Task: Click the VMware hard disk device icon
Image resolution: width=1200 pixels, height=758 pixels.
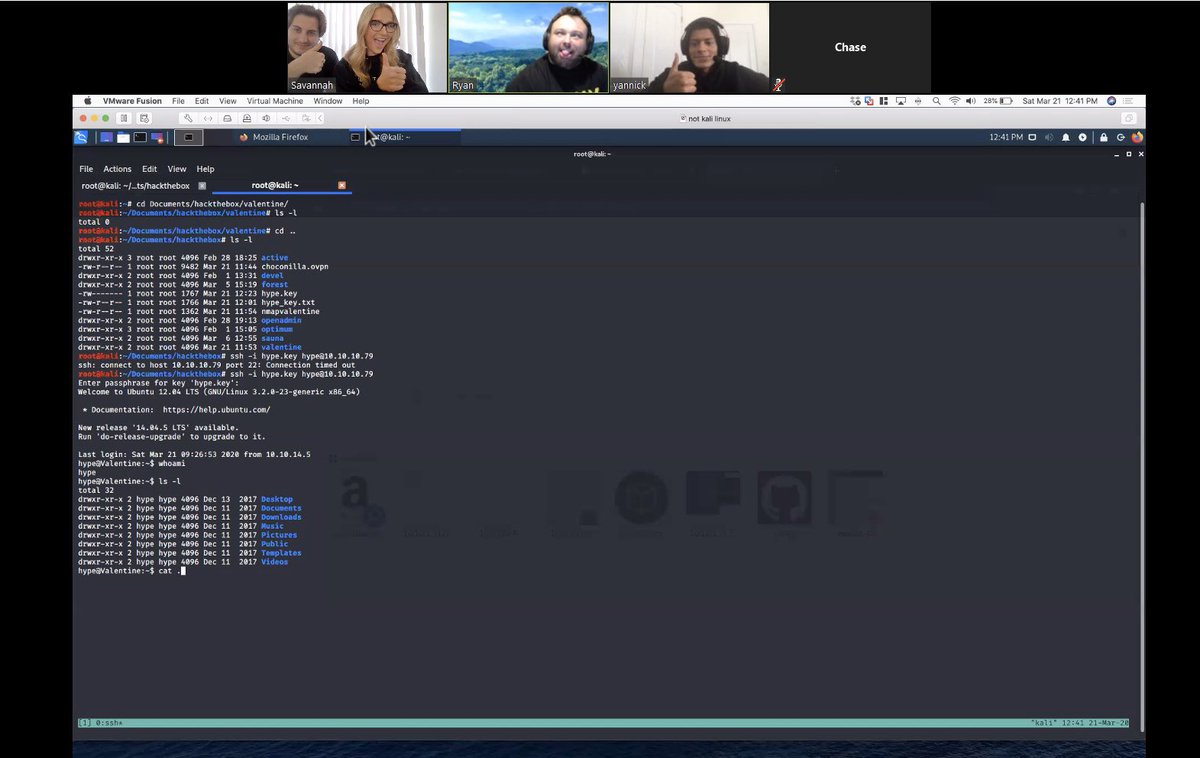Action: (x=227, y=118)
